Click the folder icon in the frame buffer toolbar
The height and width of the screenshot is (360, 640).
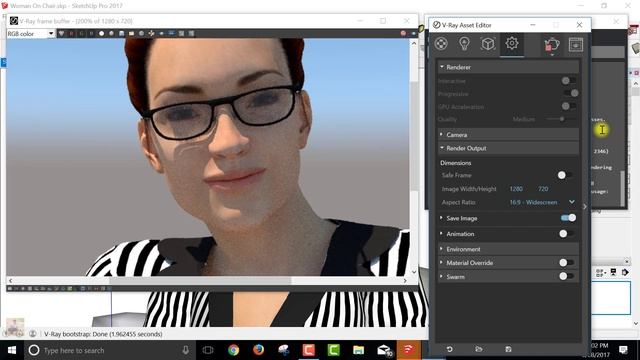pyautogui.click(x=131, y=33)
